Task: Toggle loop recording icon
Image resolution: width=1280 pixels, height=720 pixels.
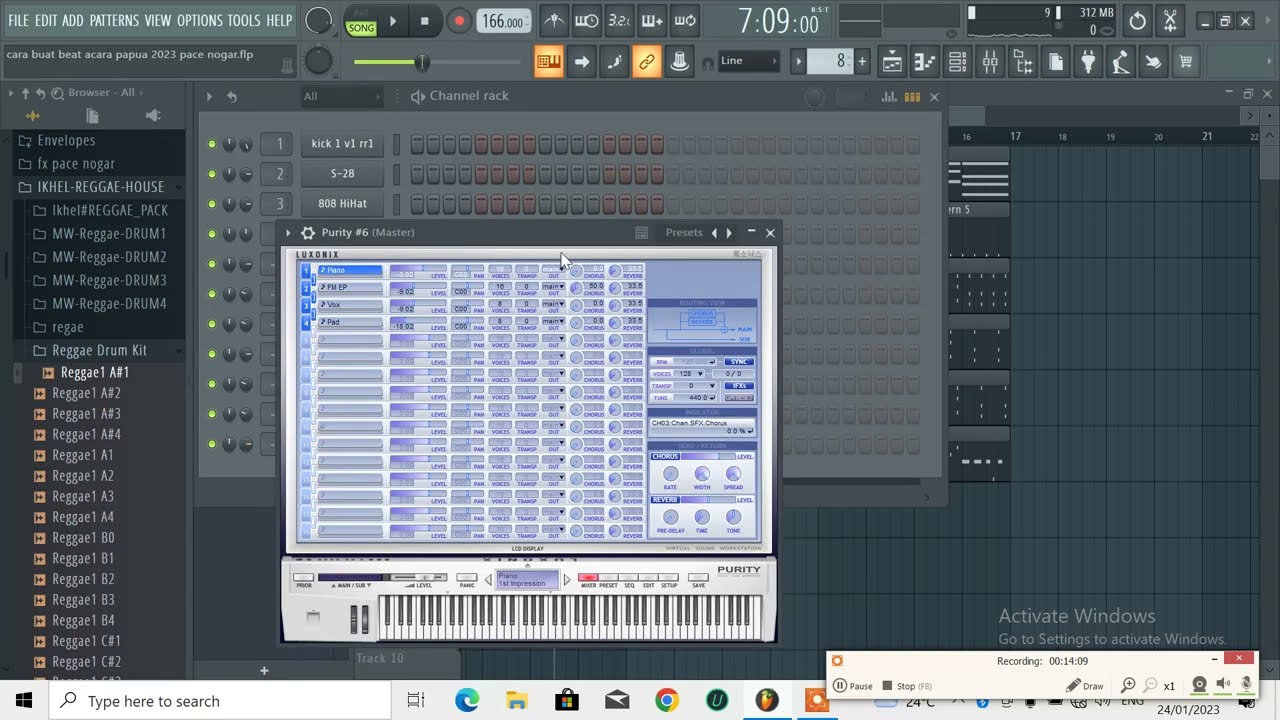Action: (685, 21)
